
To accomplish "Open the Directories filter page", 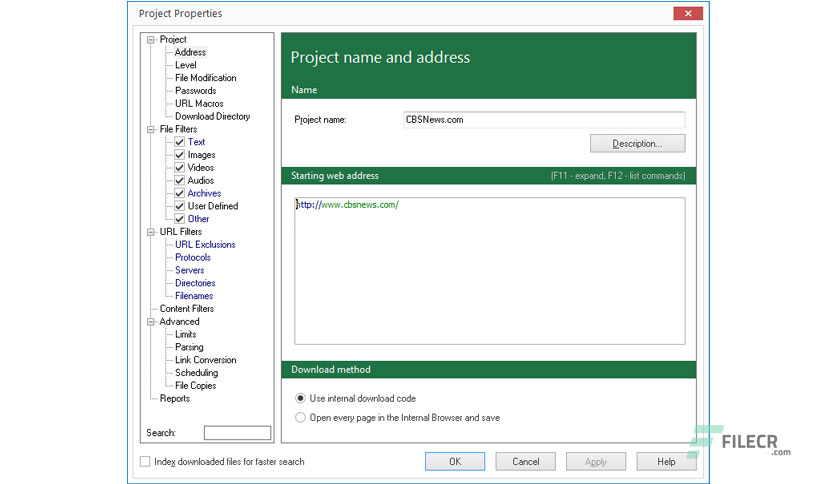I will point(195,283).
